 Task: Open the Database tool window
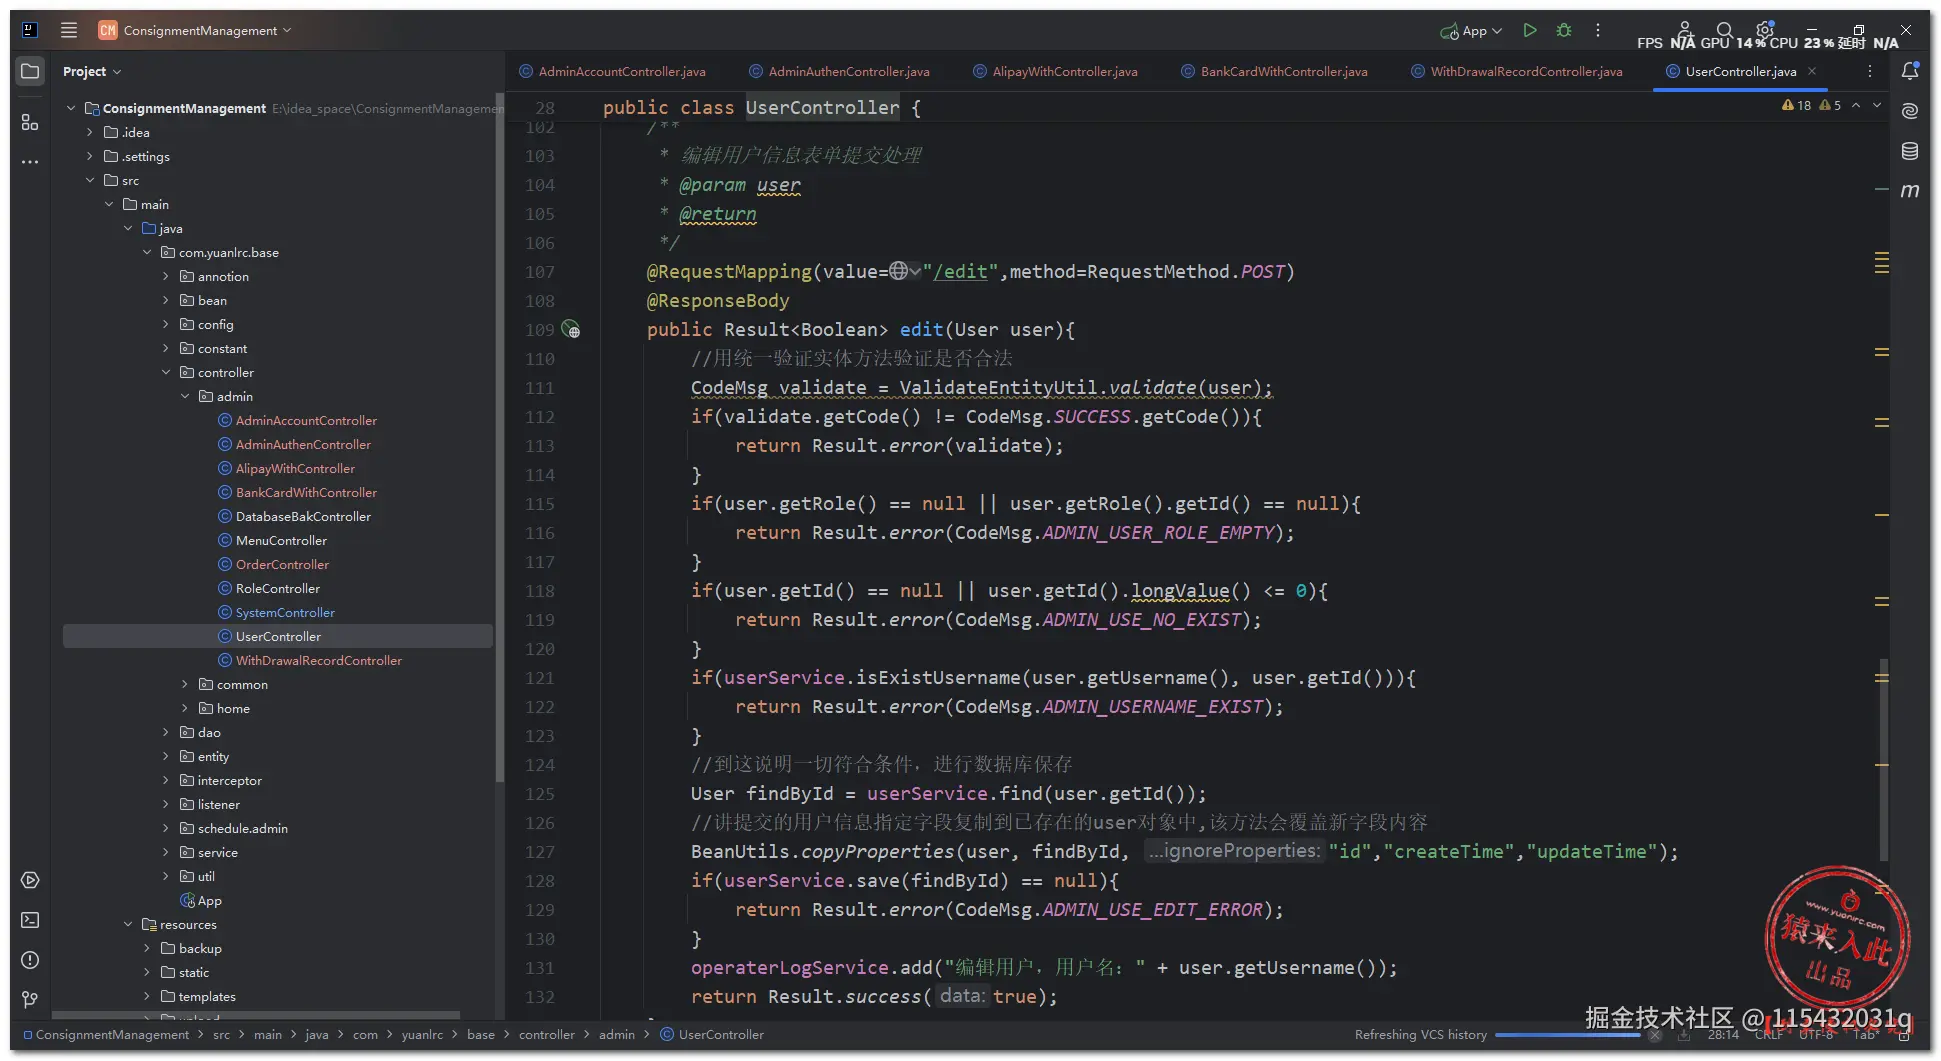click(x=1910, y=151)
